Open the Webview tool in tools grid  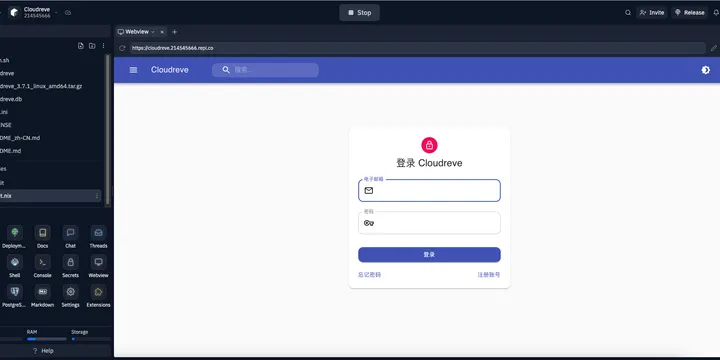[x=98, y=262]
